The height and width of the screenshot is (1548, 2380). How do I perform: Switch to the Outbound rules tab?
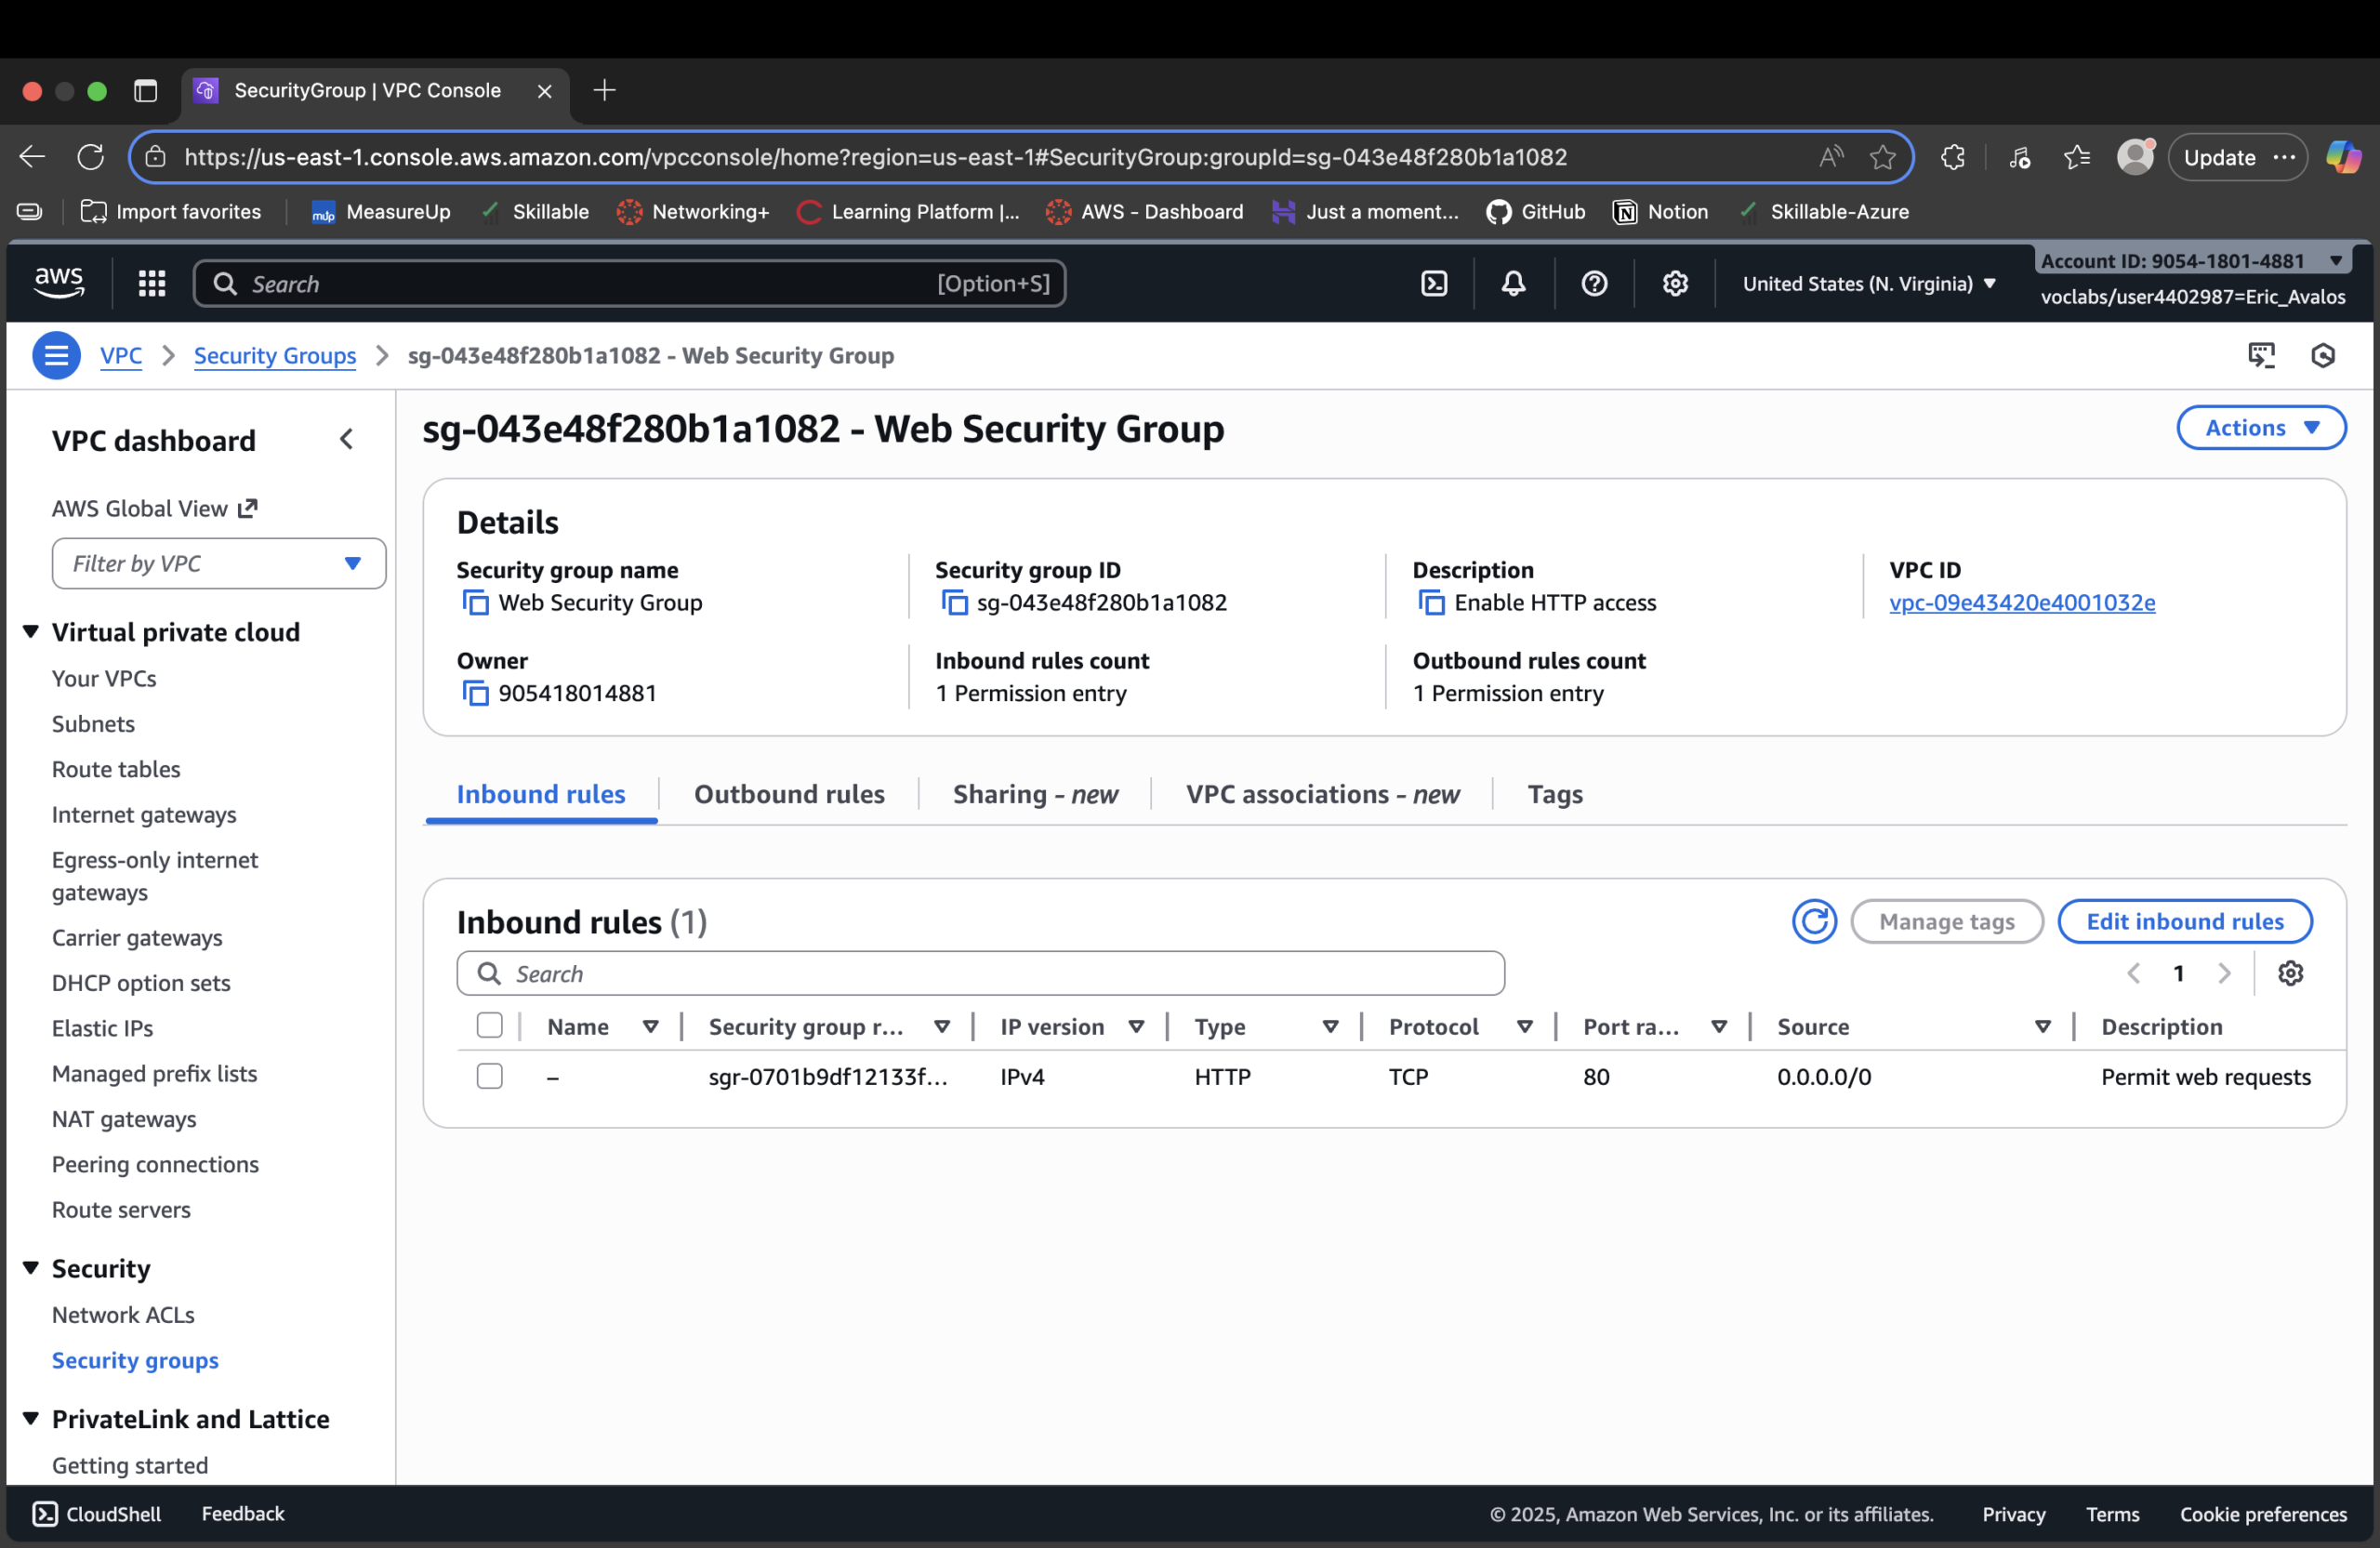[x=789, y=794]
